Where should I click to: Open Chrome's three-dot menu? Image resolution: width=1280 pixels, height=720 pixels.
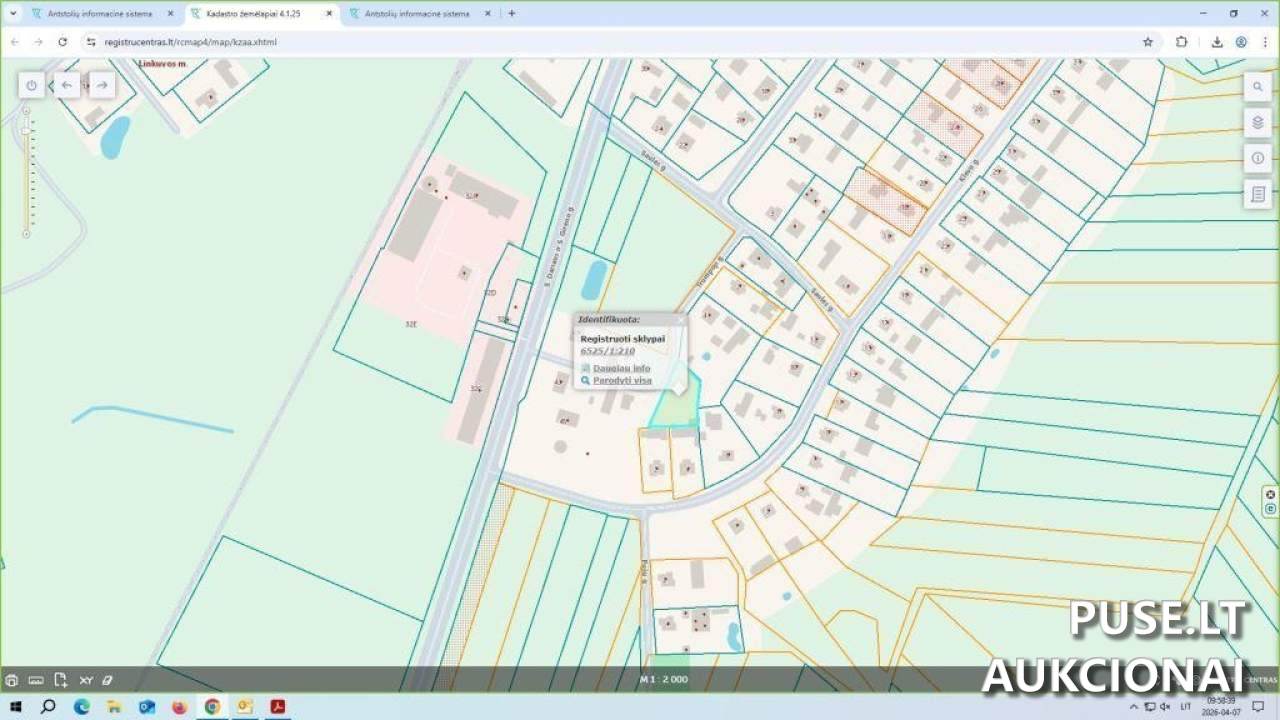pyautogui.click(x=1264, y=42)
